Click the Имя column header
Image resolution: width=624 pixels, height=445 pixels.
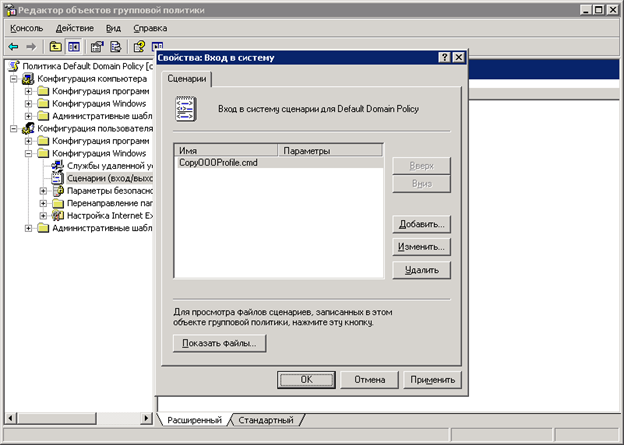[x=226, y=150]
